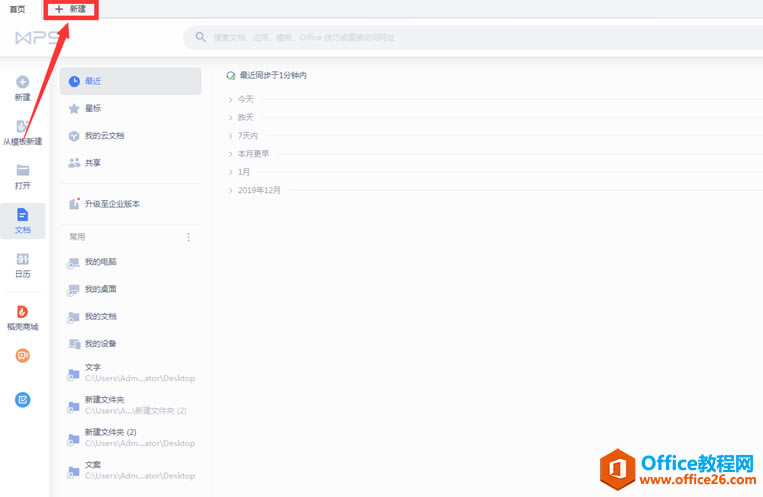Screen dimensions: 763x497
Task: Click the folder icon beside 我的文档
Action: click(73, 317)
